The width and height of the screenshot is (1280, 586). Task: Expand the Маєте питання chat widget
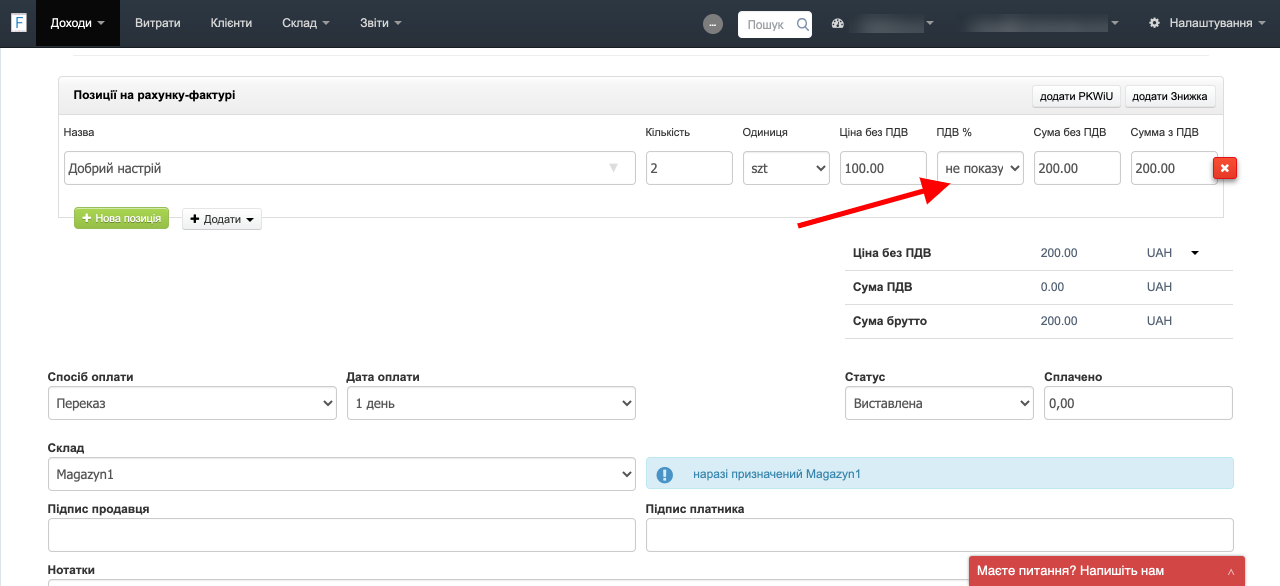(x=1107, y=571)
